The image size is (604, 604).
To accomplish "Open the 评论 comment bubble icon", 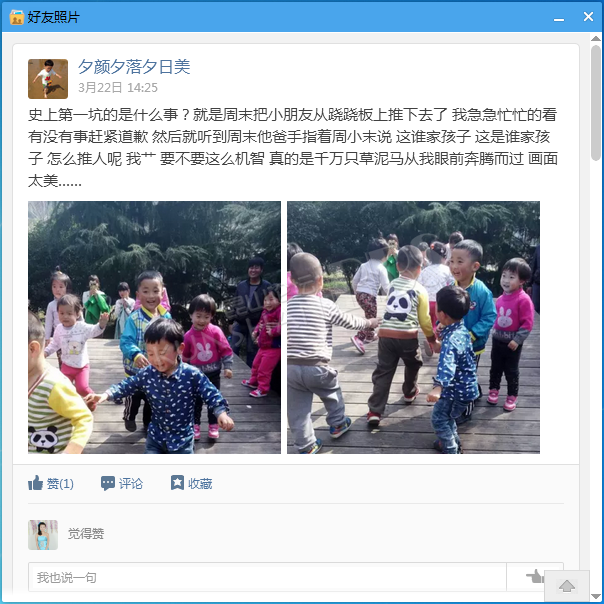I will pyautogui.click(x=107, y=483).
